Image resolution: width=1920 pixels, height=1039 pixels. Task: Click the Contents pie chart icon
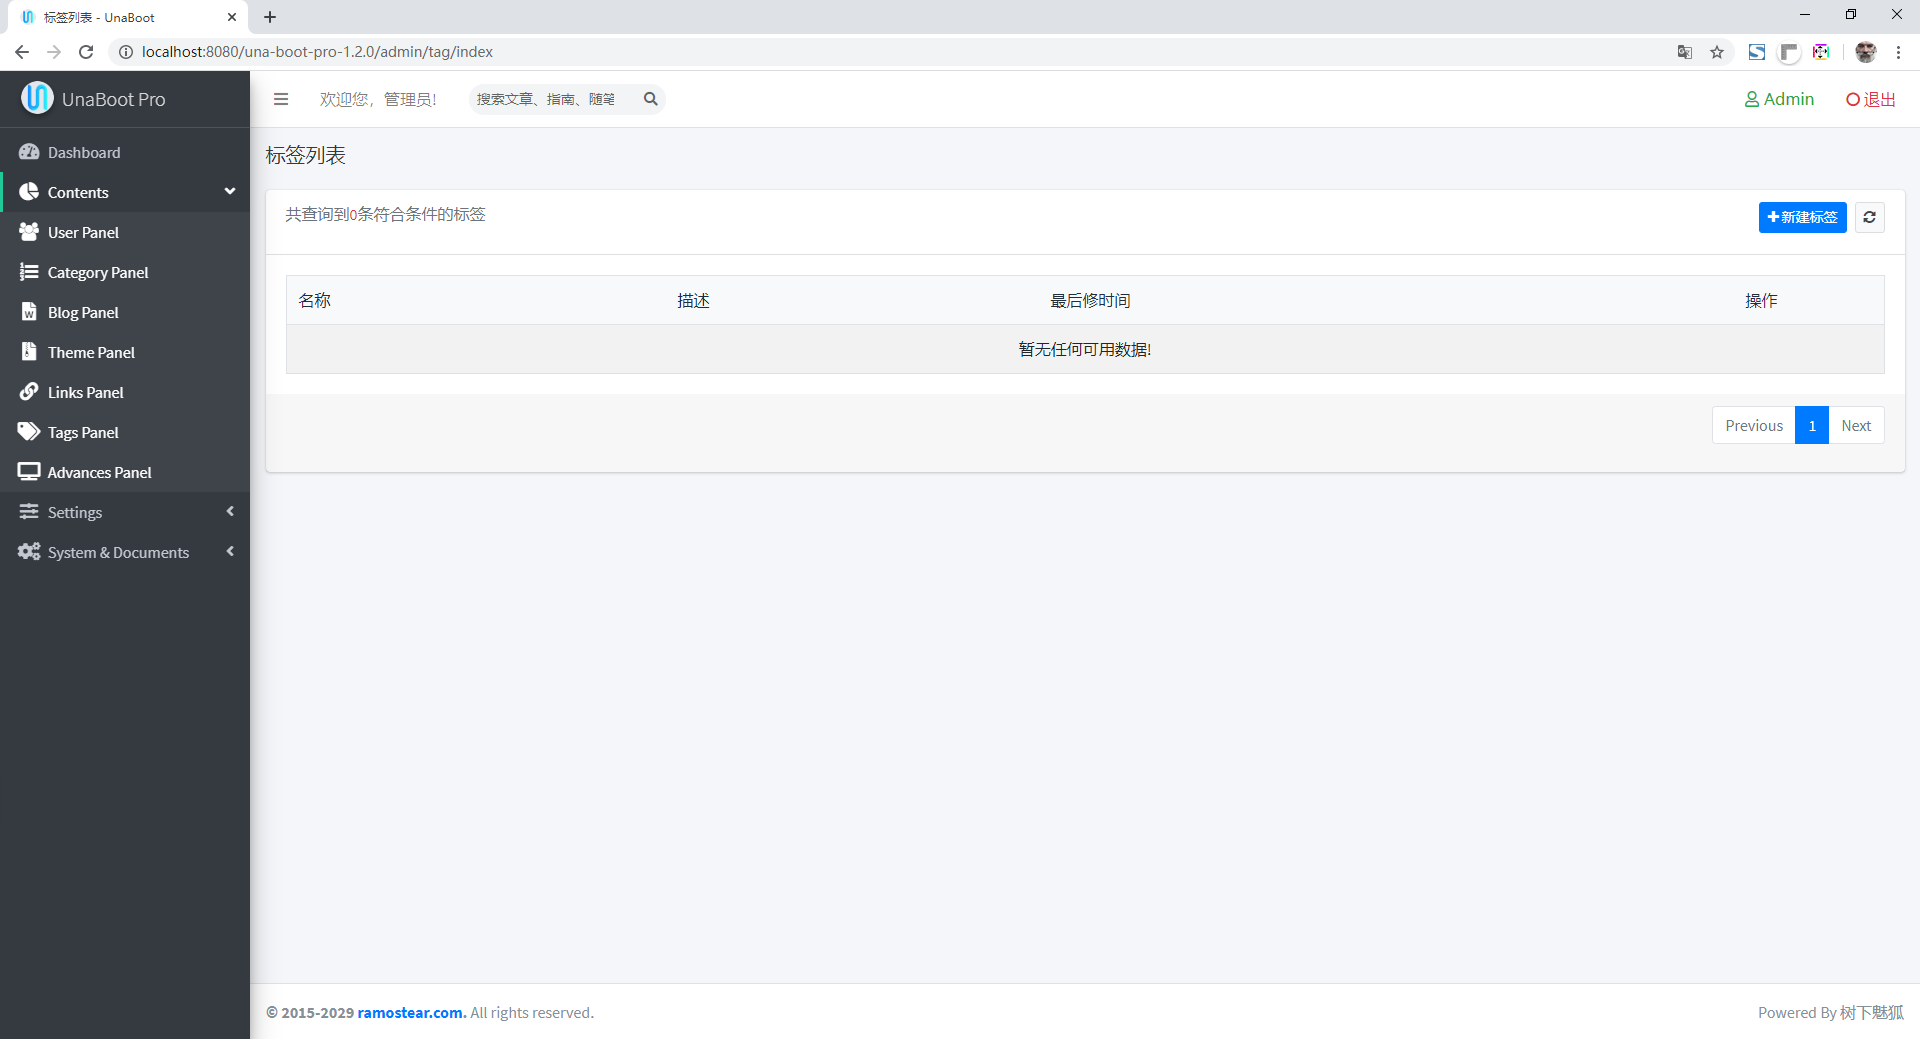tap(29, 192)
